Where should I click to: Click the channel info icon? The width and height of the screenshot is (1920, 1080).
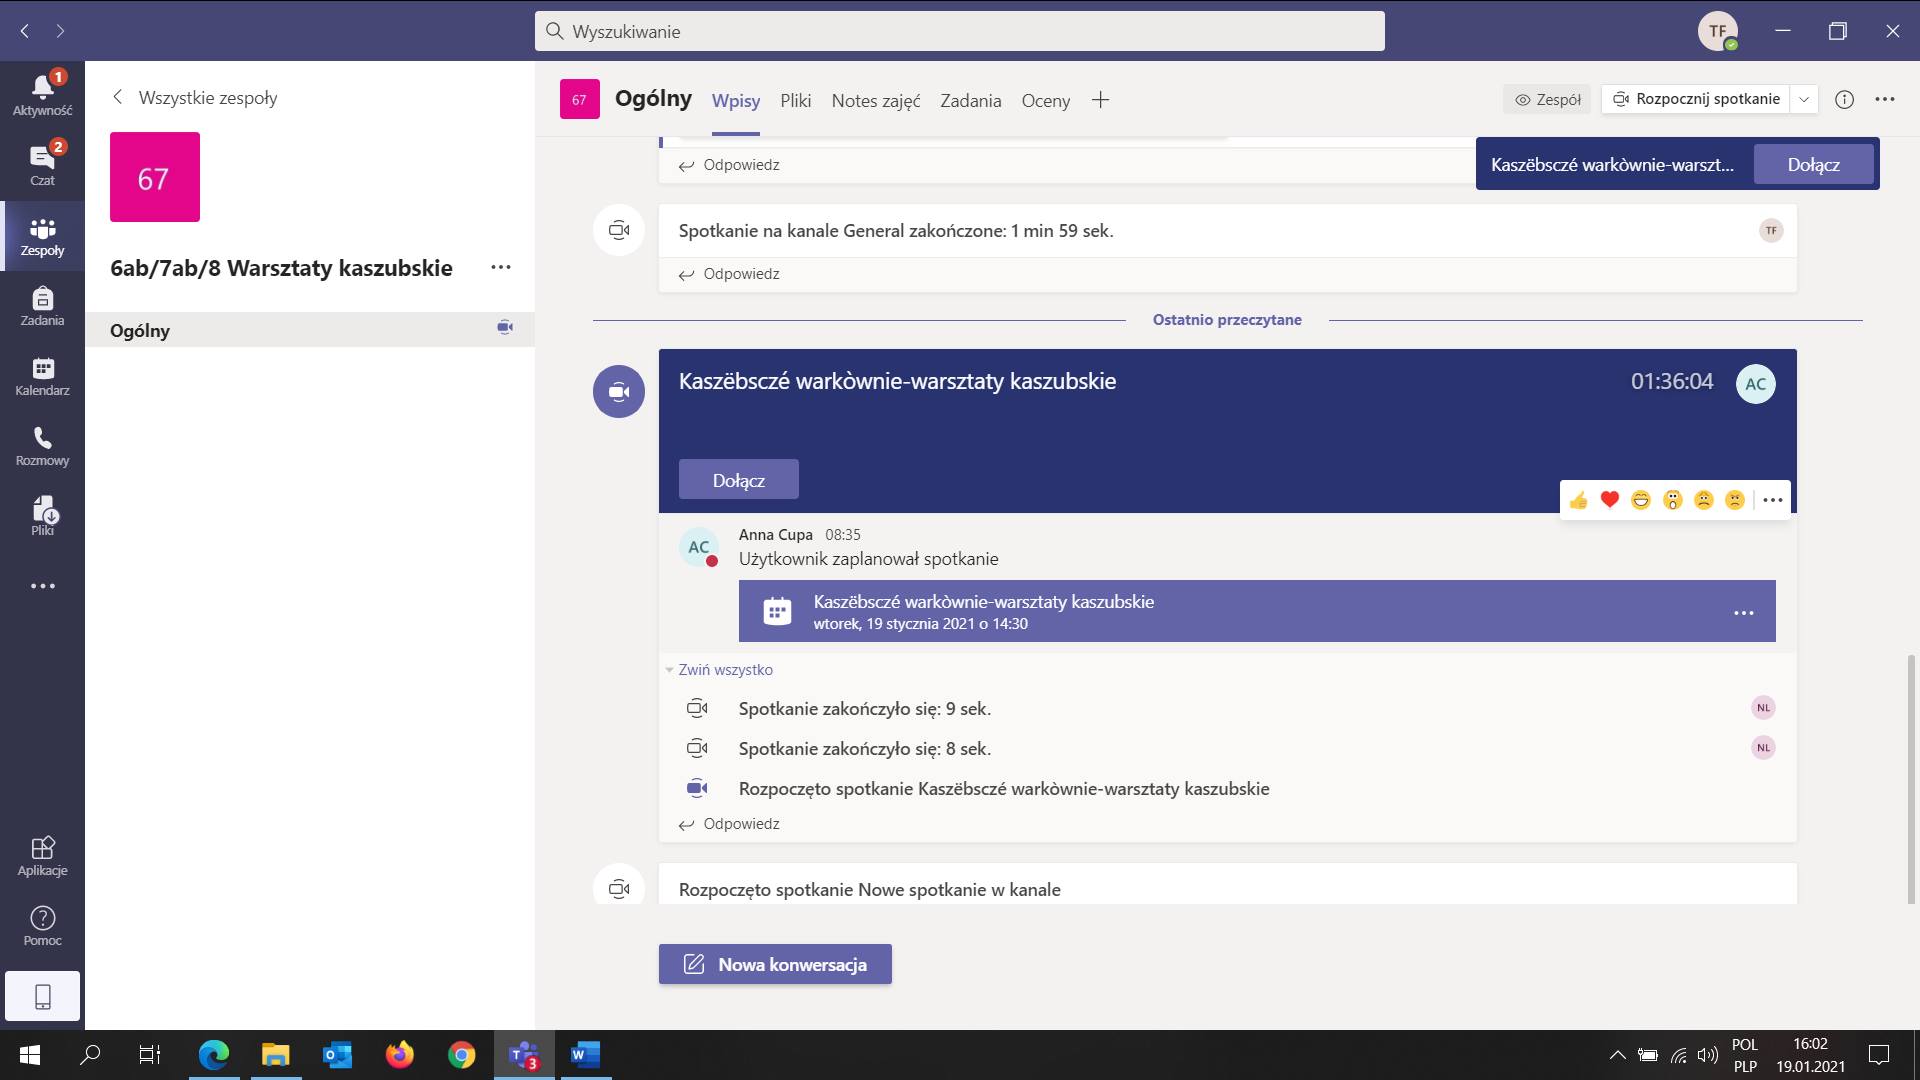coord(1844,99)
